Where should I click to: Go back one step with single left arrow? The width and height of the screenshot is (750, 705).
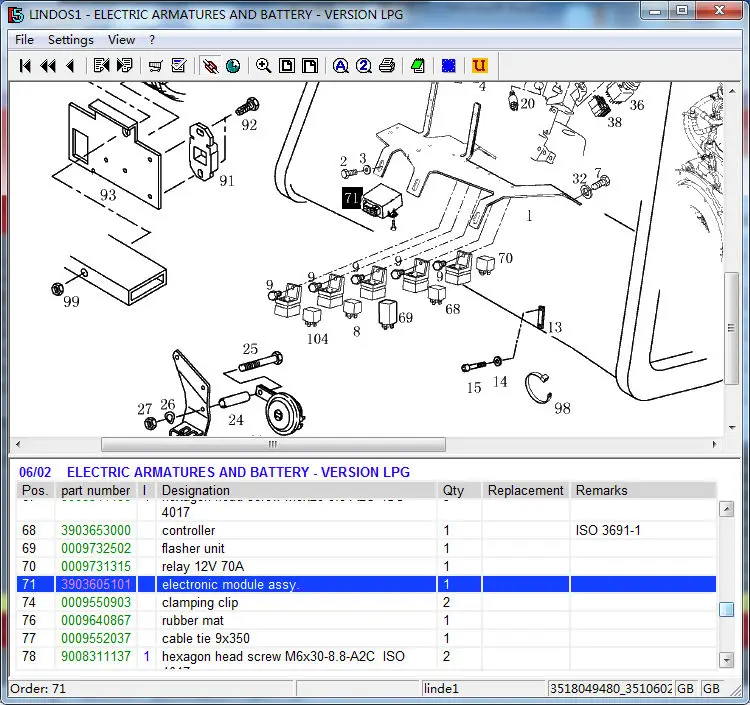[x=70, y=66]
